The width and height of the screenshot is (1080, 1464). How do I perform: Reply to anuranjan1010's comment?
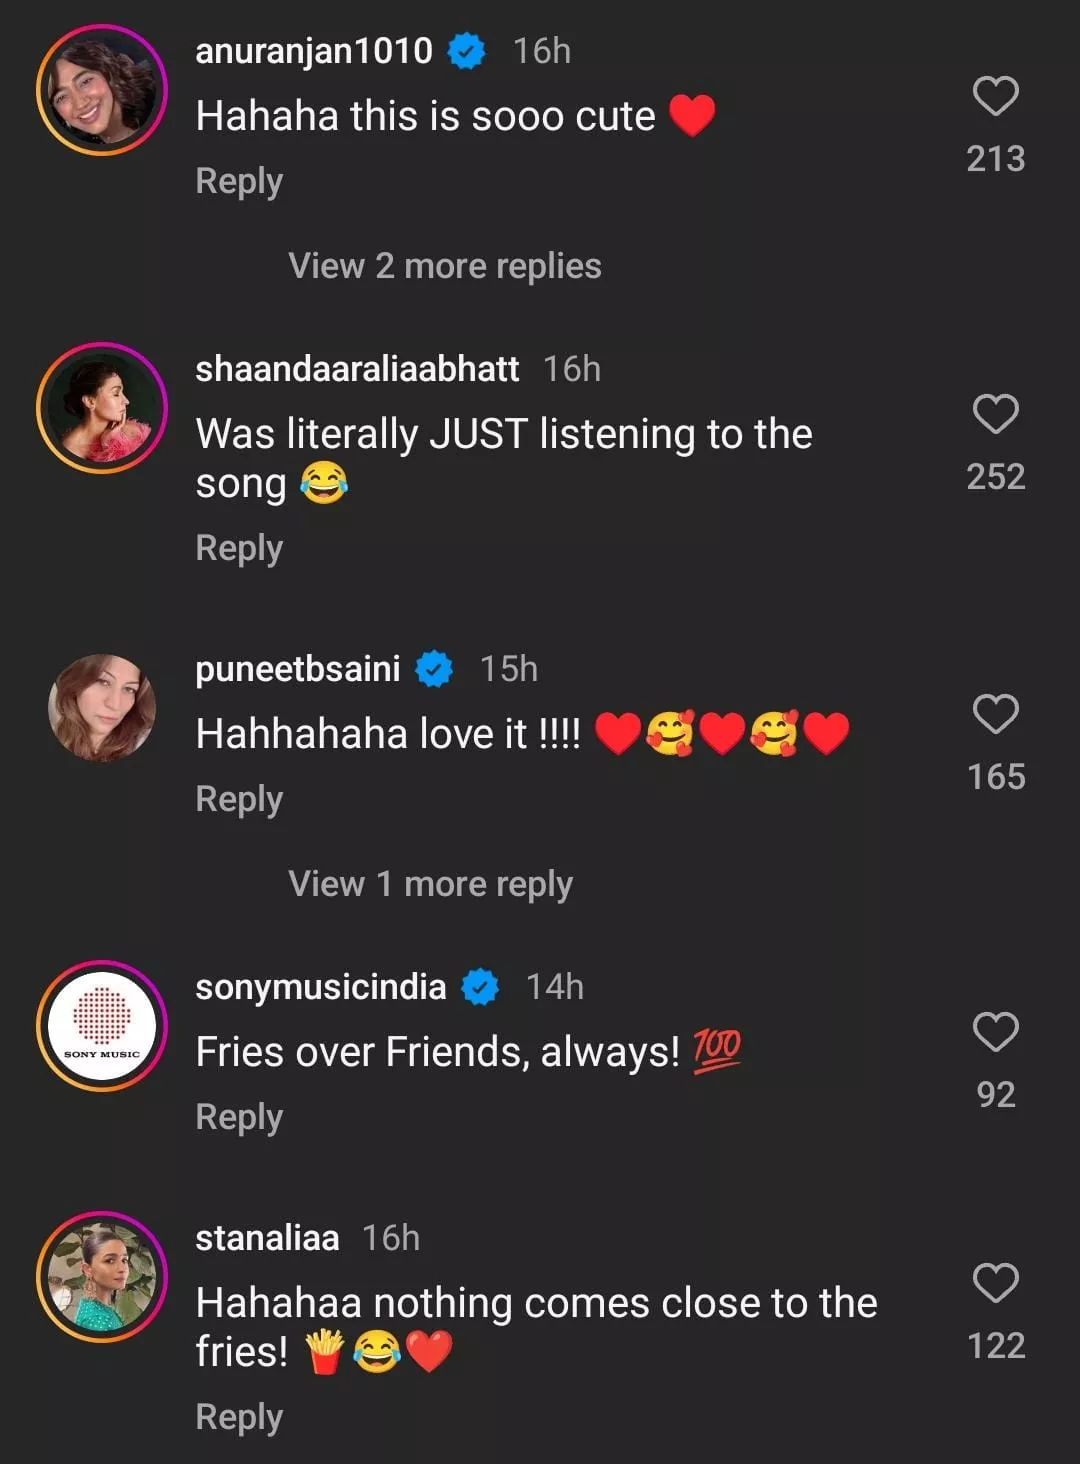coord(239,182)
